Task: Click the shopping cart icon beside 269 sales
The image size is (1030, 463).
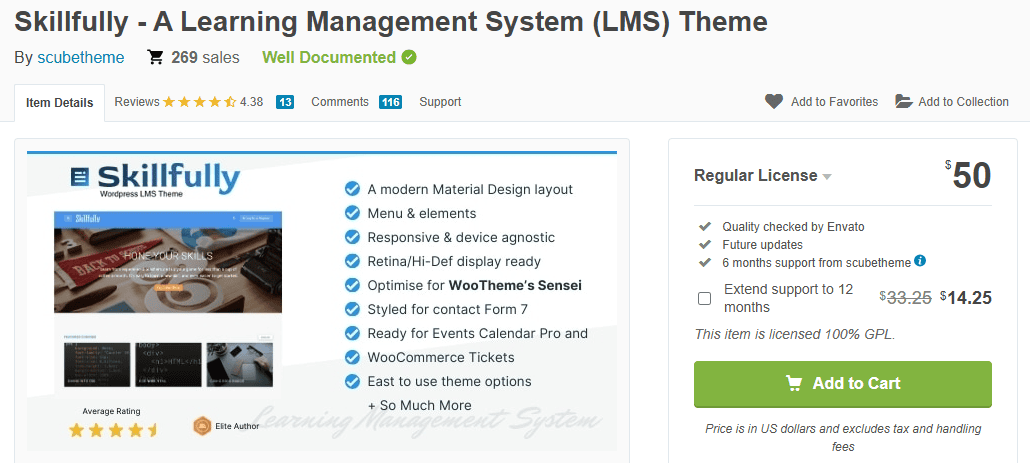Action: [155, 57]
